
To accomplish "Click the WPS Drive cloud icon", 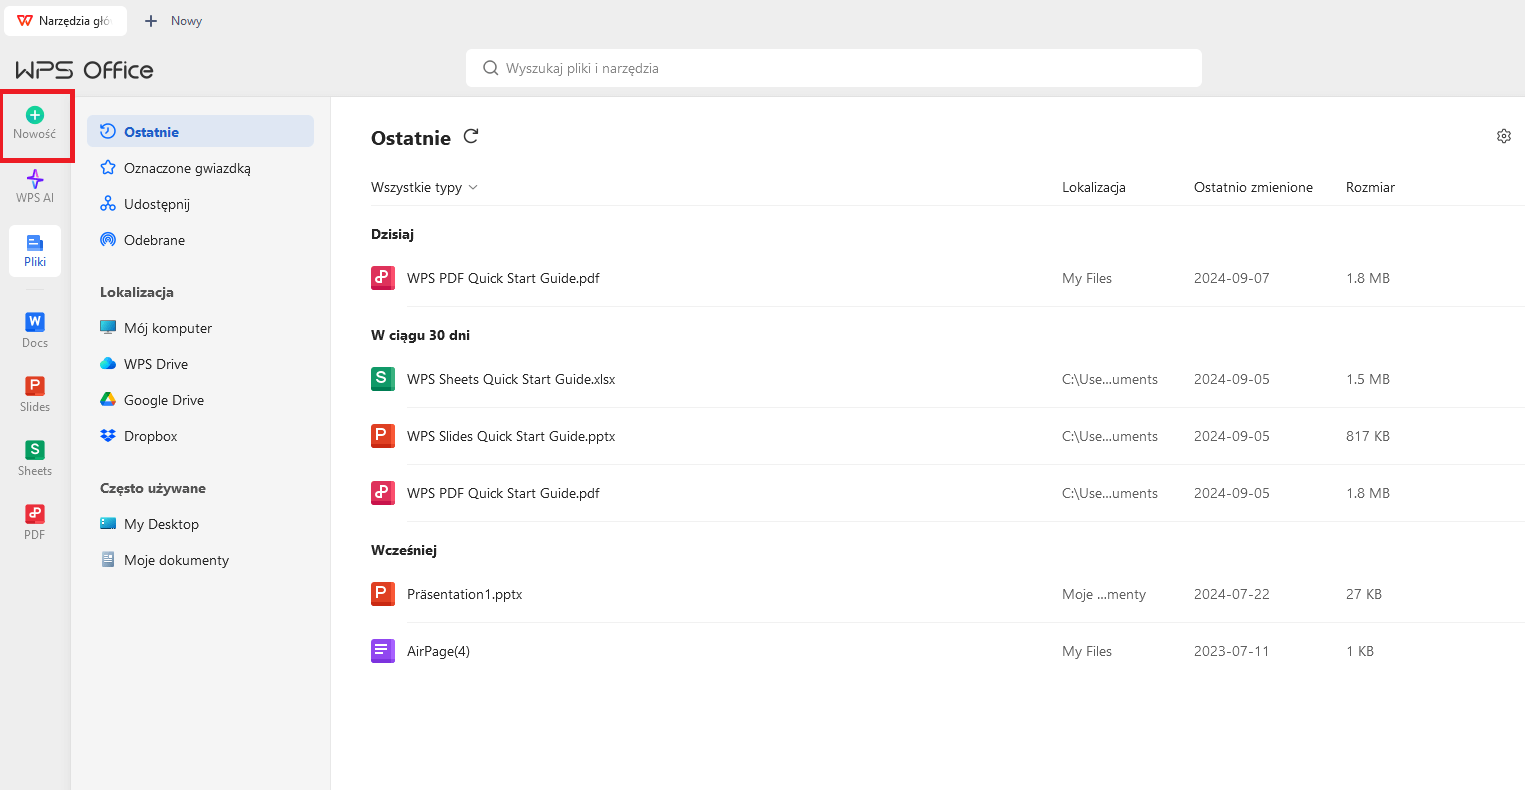I will tap(108, 364).
